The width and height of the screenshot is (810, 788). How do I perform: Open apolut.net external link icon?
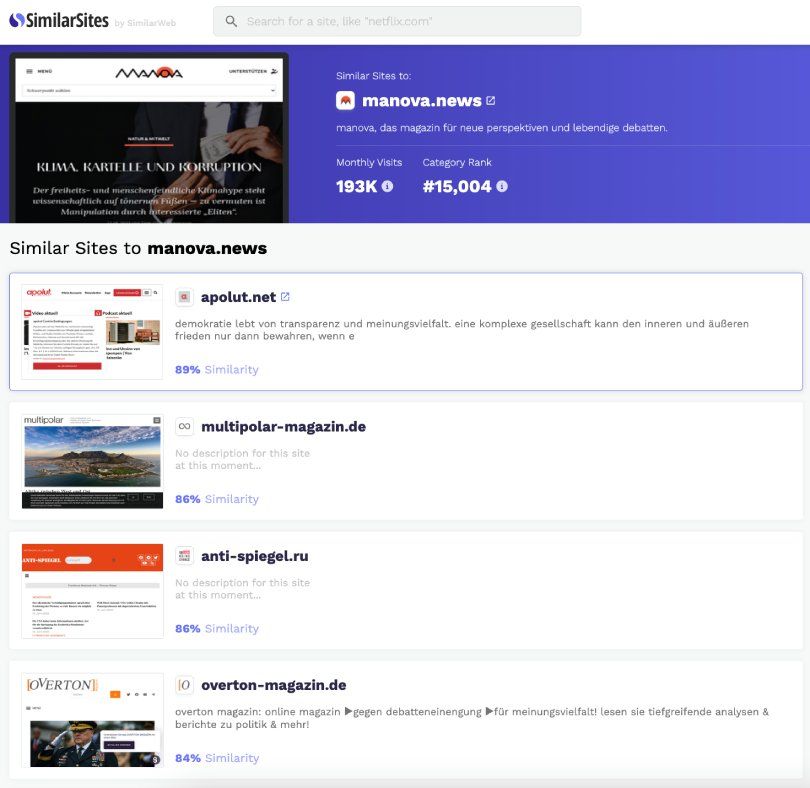(x=285, y=297)
